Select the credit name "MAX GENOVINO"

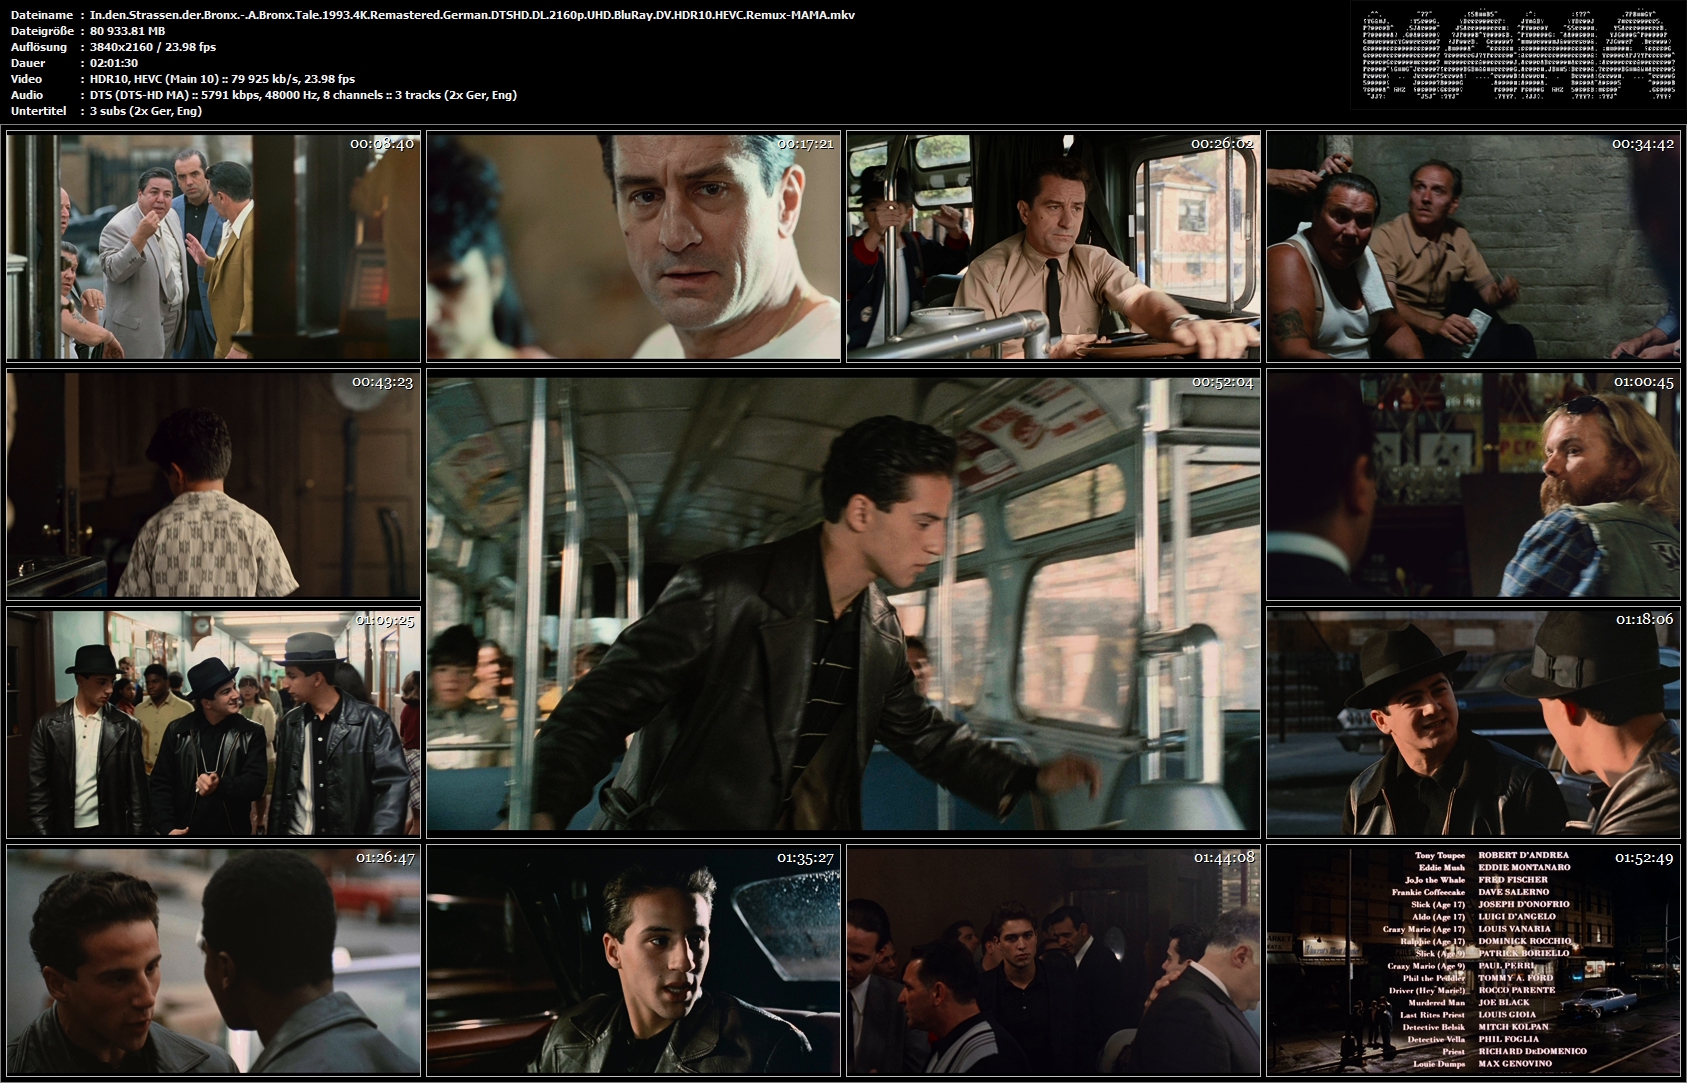coord(1516,1064)
